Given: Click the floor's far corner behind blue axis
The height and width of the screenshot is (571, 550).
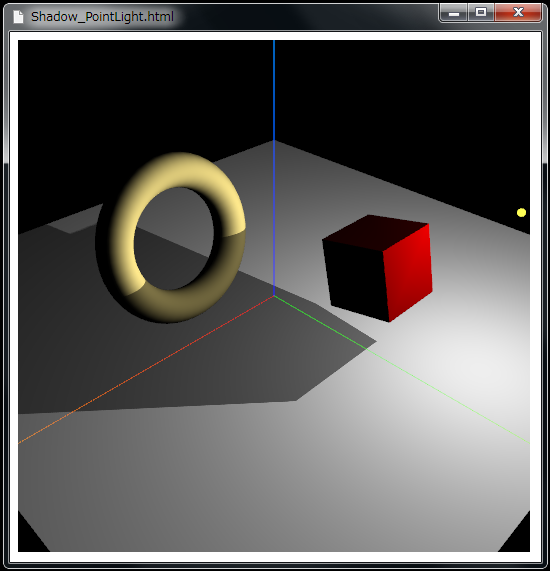Looking at the screenshot, I should coord(274,141).
